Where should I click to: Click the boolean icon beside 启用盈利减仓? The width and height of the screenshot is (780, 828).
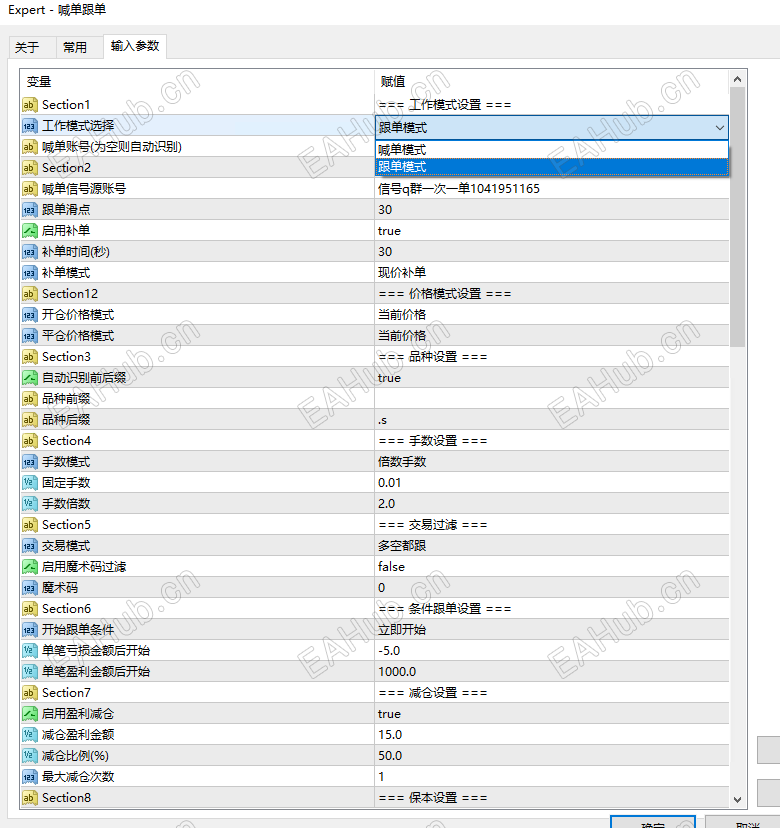(x=30, y=713)
